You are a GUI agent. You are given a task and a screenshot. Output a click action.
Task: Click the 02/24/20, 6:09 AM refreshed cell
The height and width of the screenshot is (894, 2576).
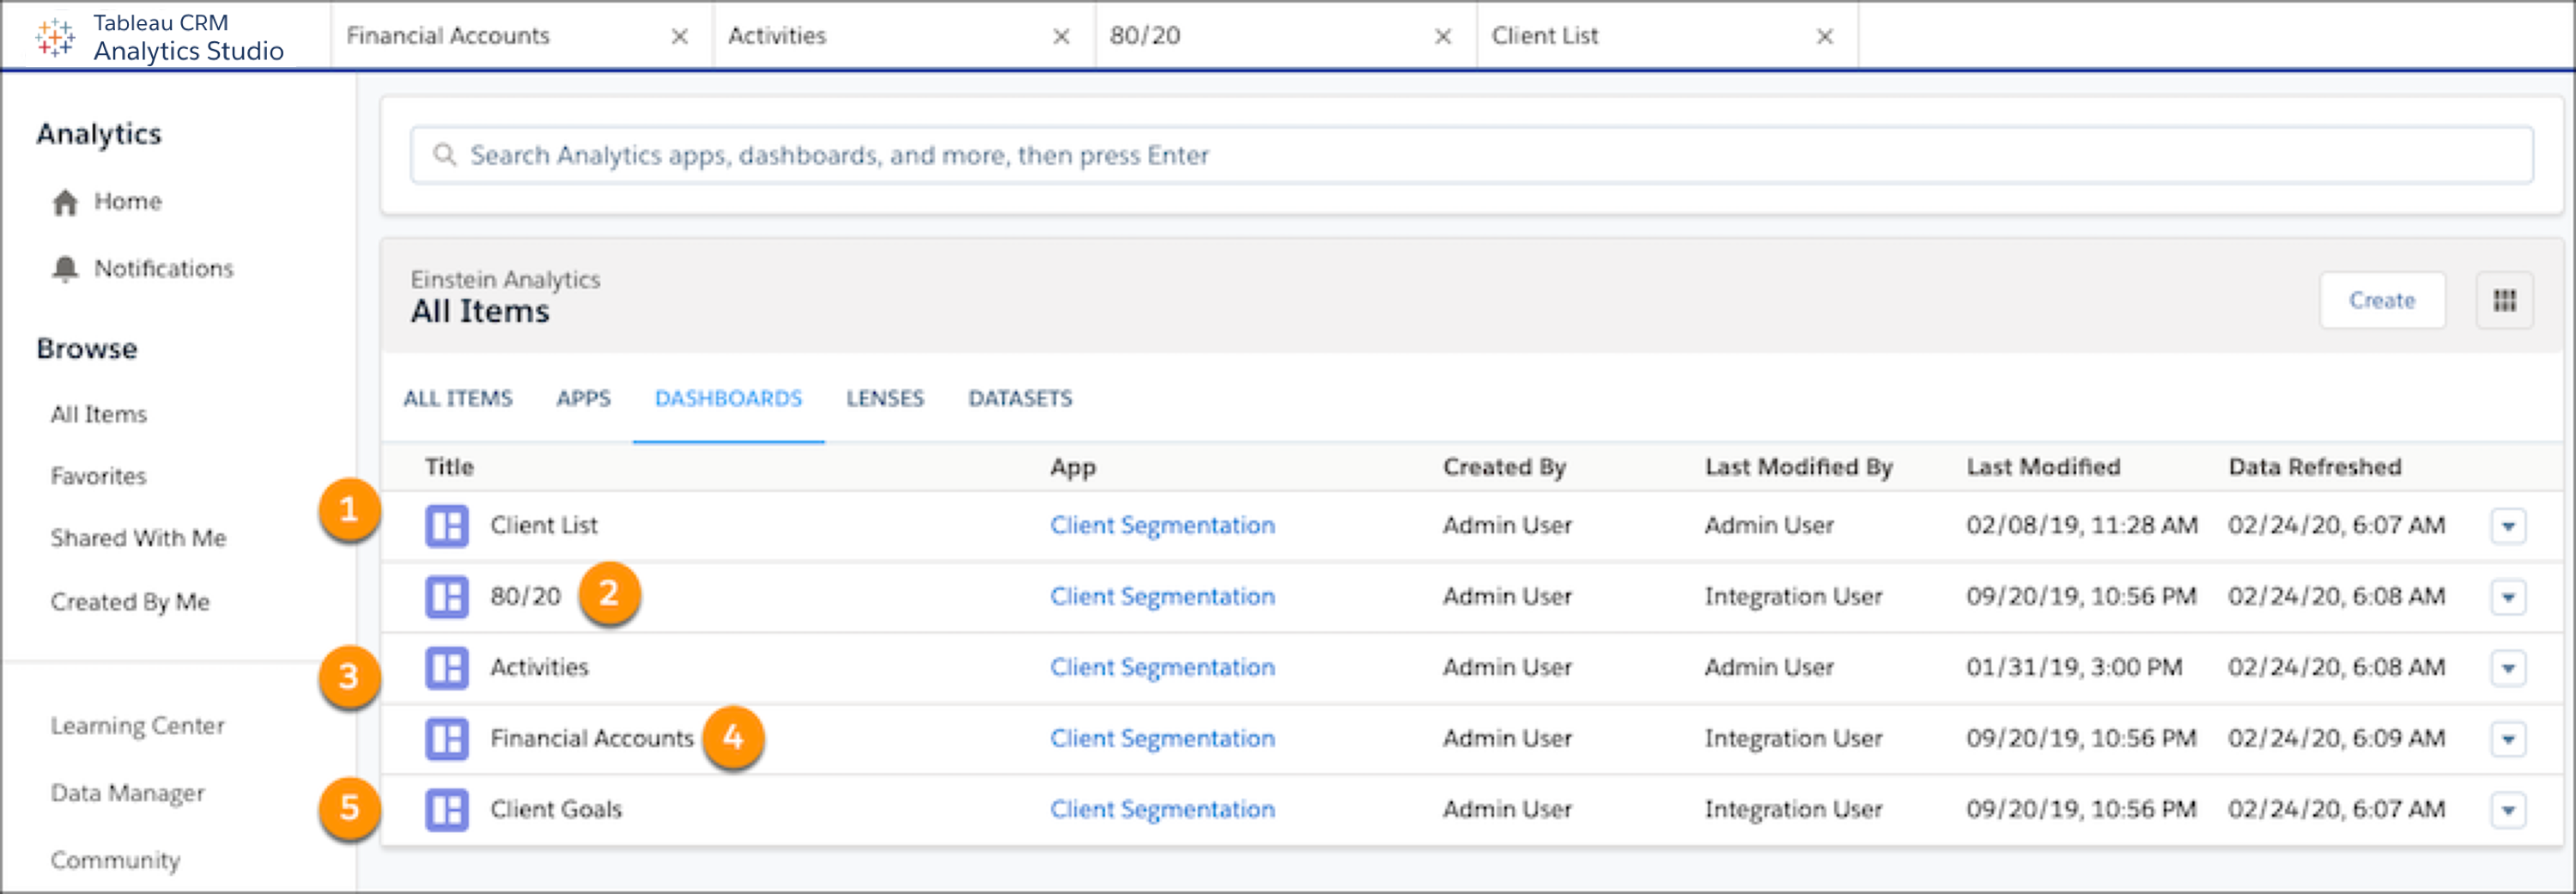point(2336,738)
